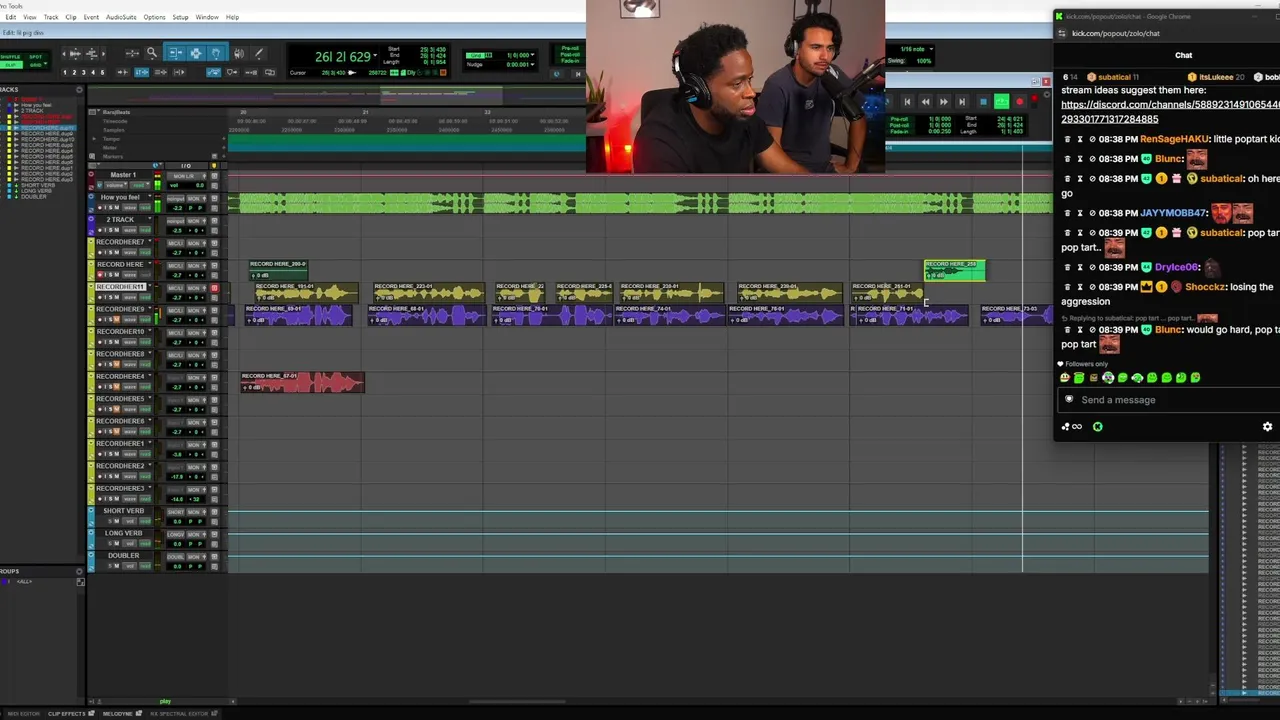This screenshot has width=1280, height=720.
Task: Click Rewind in the Transport window
Action: click(926, 101)
